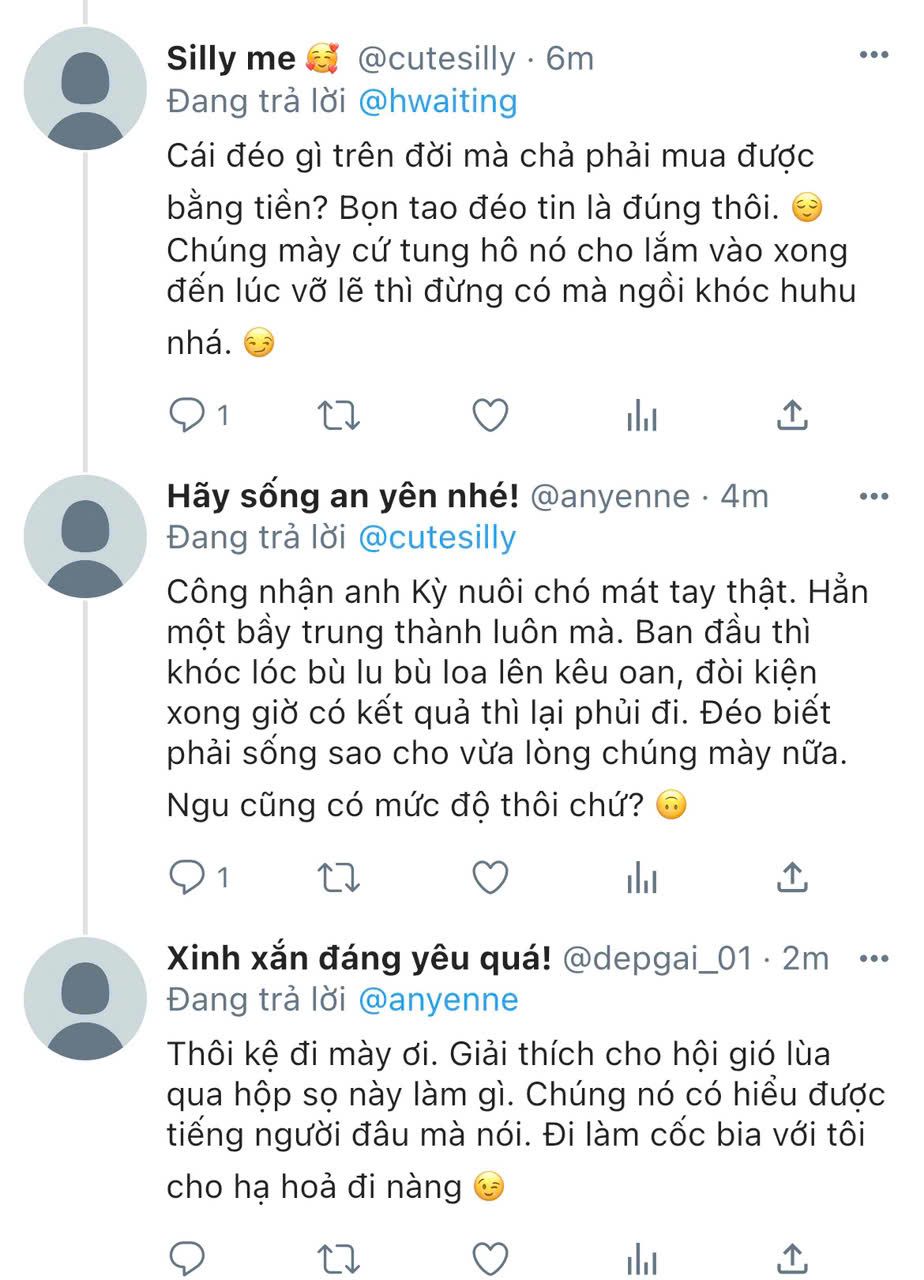Image resolution: width=924 pixels, height=1280 pixels.
Task: Open profile name "Xinh xắn đáng yêu quá!"
Action: [359, 959]
